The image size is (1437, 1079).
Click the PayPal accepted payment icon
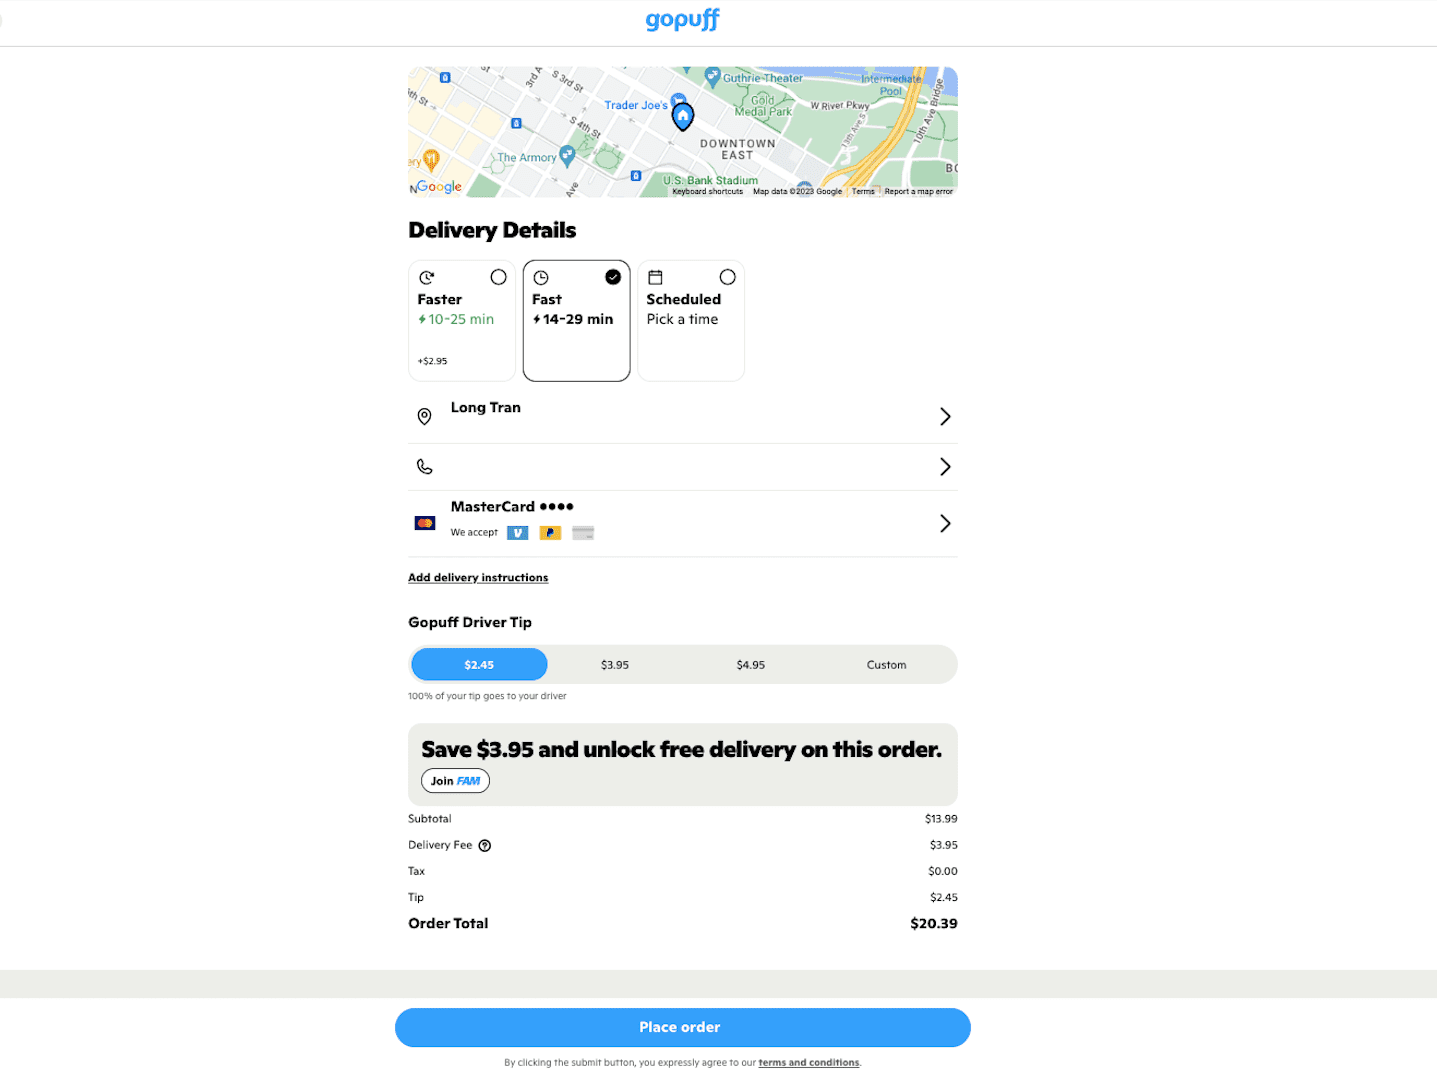pos(550,533)
